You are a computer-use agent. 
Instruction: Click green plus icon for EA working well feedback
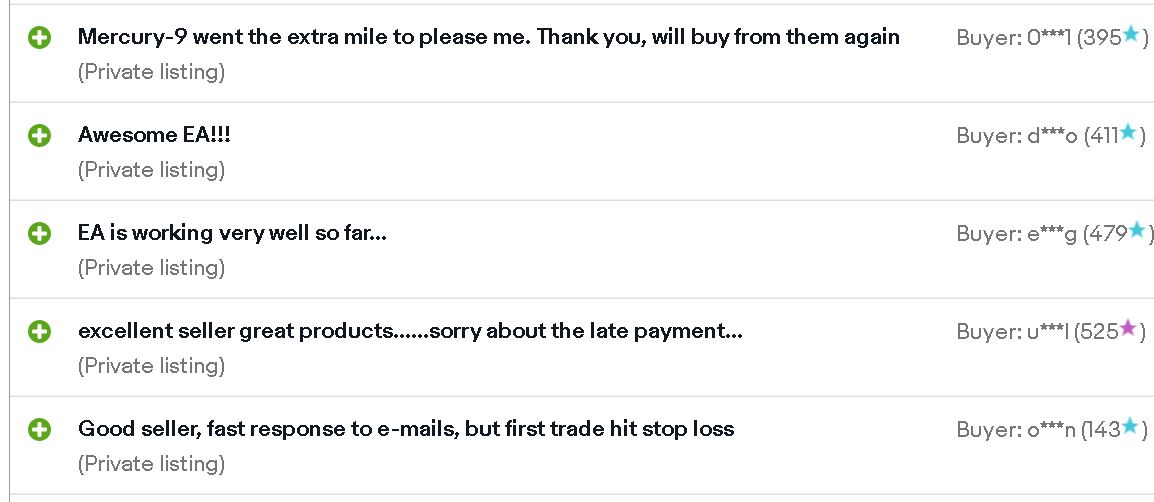39,233
